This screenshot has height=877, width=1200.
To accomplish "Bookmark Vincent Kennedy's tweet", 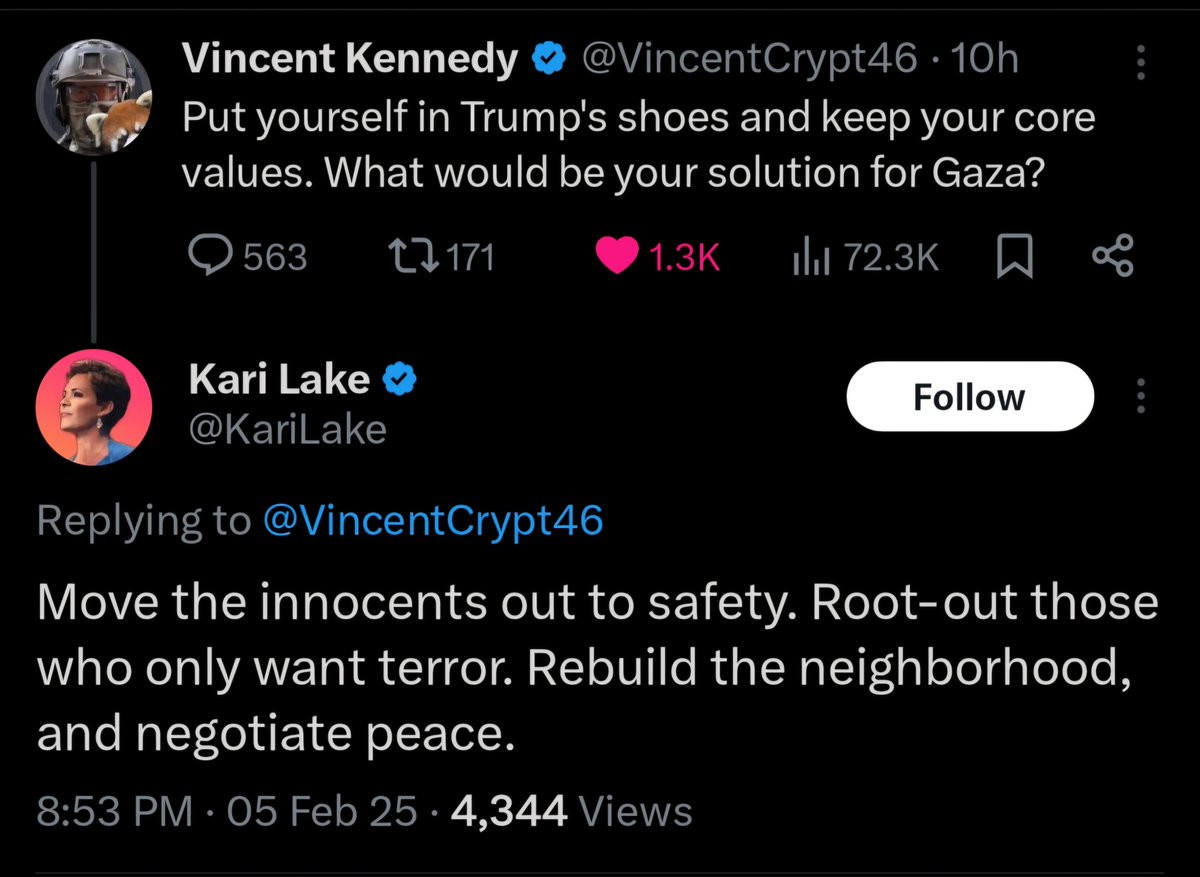I will [x=1012, y=257].
